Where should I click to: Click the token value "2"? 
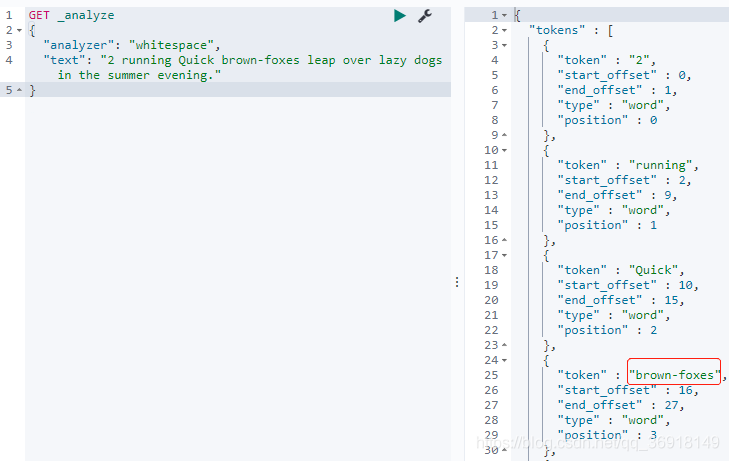pos(639,60)
